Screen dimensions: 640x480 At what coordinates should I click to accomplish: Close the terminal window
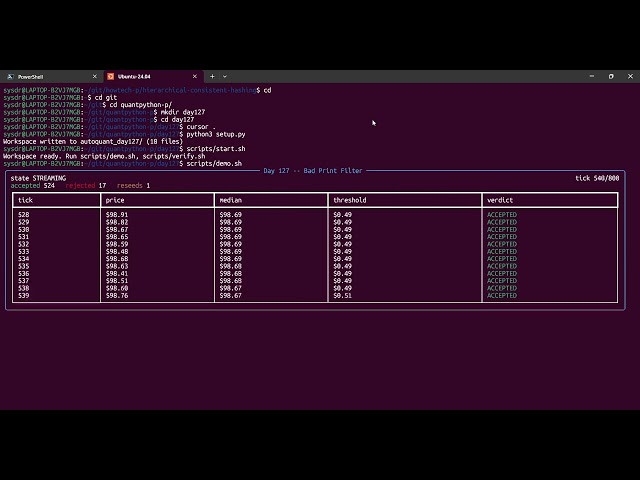tap(630, 76)
